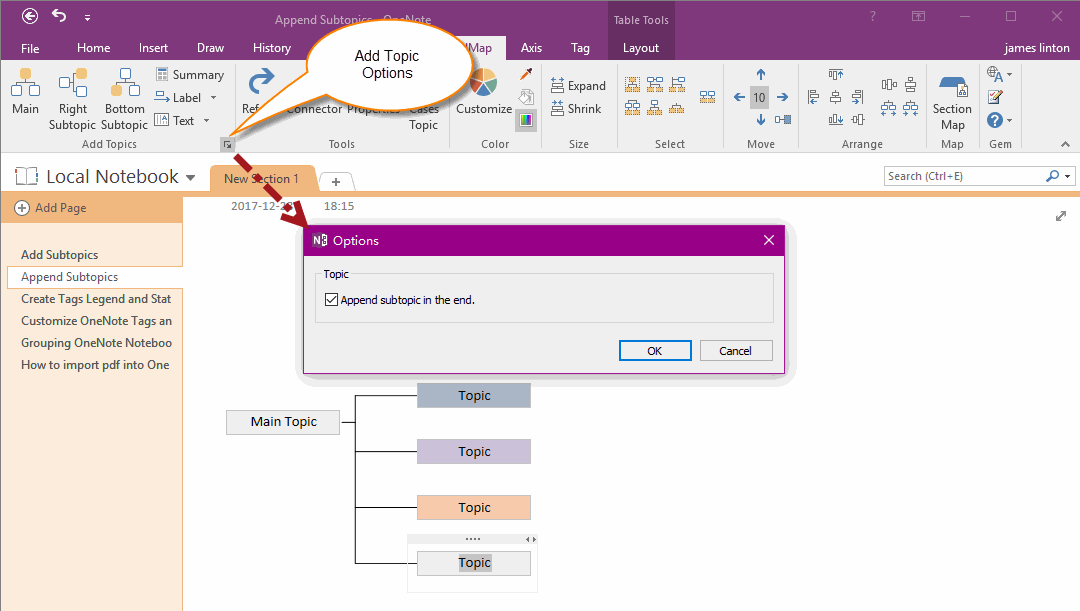The width and height of the screenshot is (1080, 611).
Task: Open the Add Topics dialog launcher
Action: pos(227,145)
